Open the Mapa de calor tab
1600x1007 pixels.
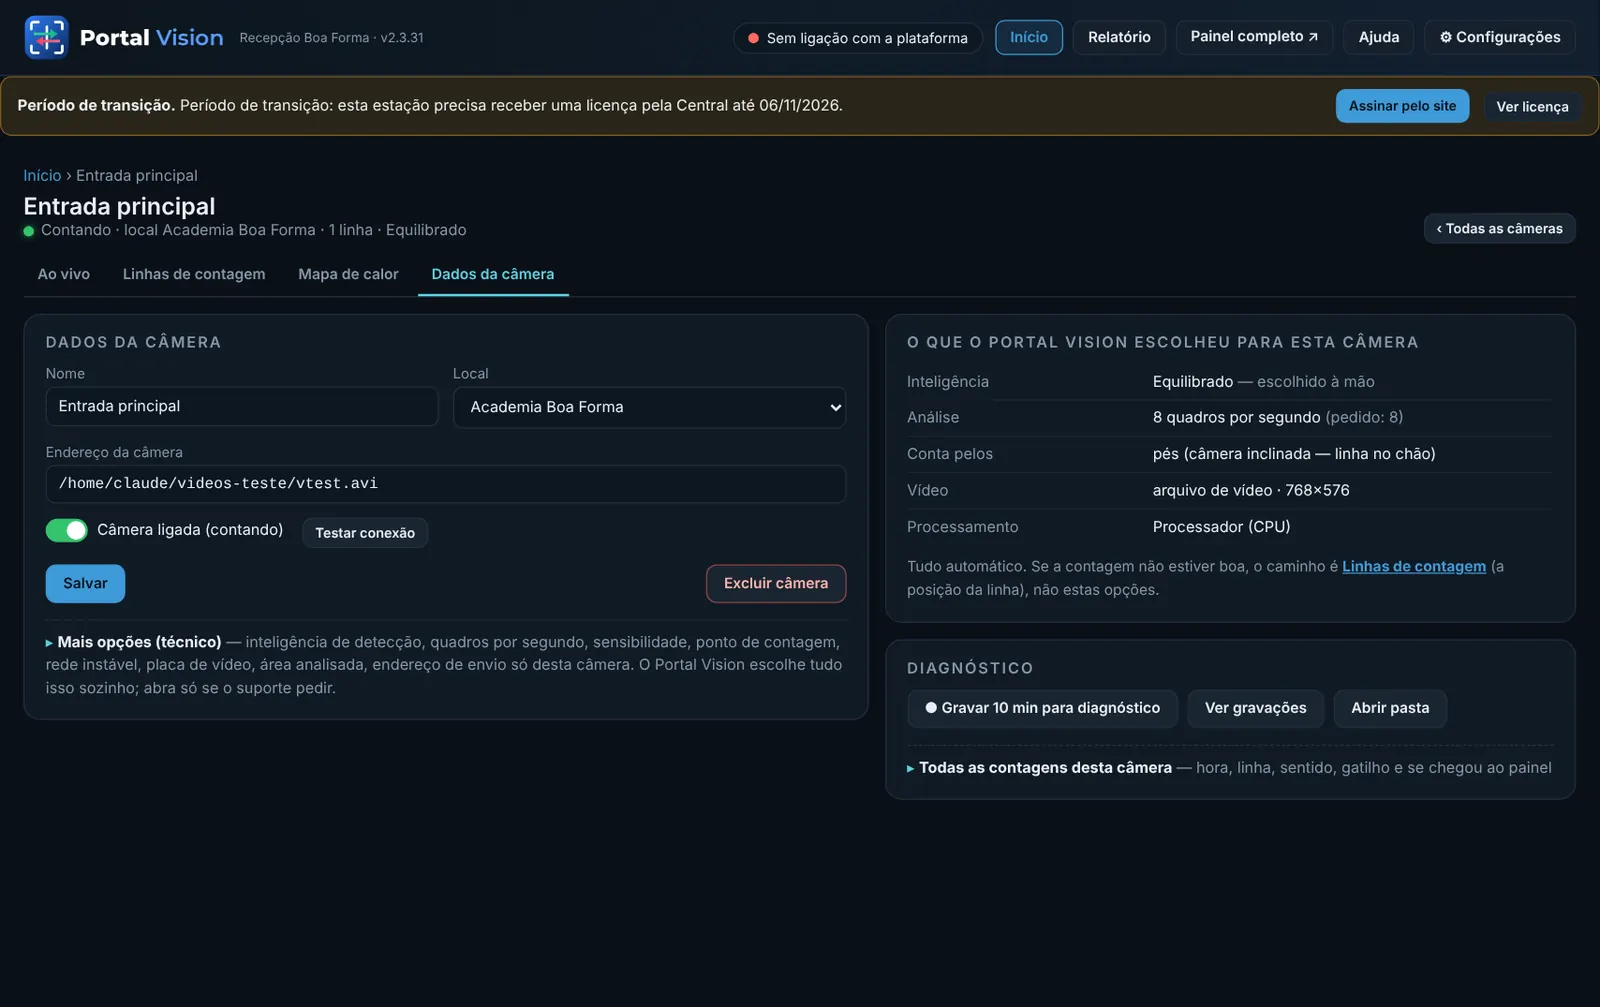click(x=348, y=274)
